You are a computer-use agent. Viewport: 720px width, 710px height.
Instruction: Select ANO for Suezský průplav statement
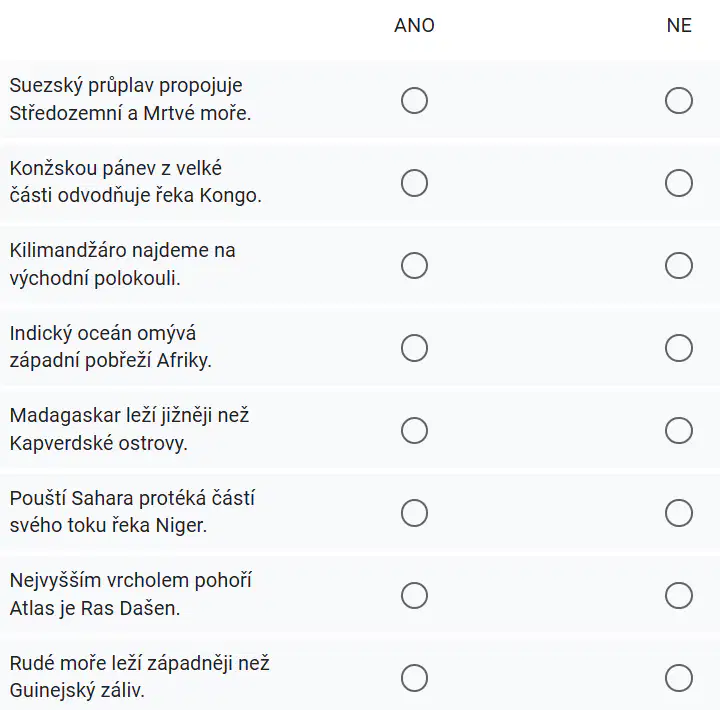coord(414,100)
